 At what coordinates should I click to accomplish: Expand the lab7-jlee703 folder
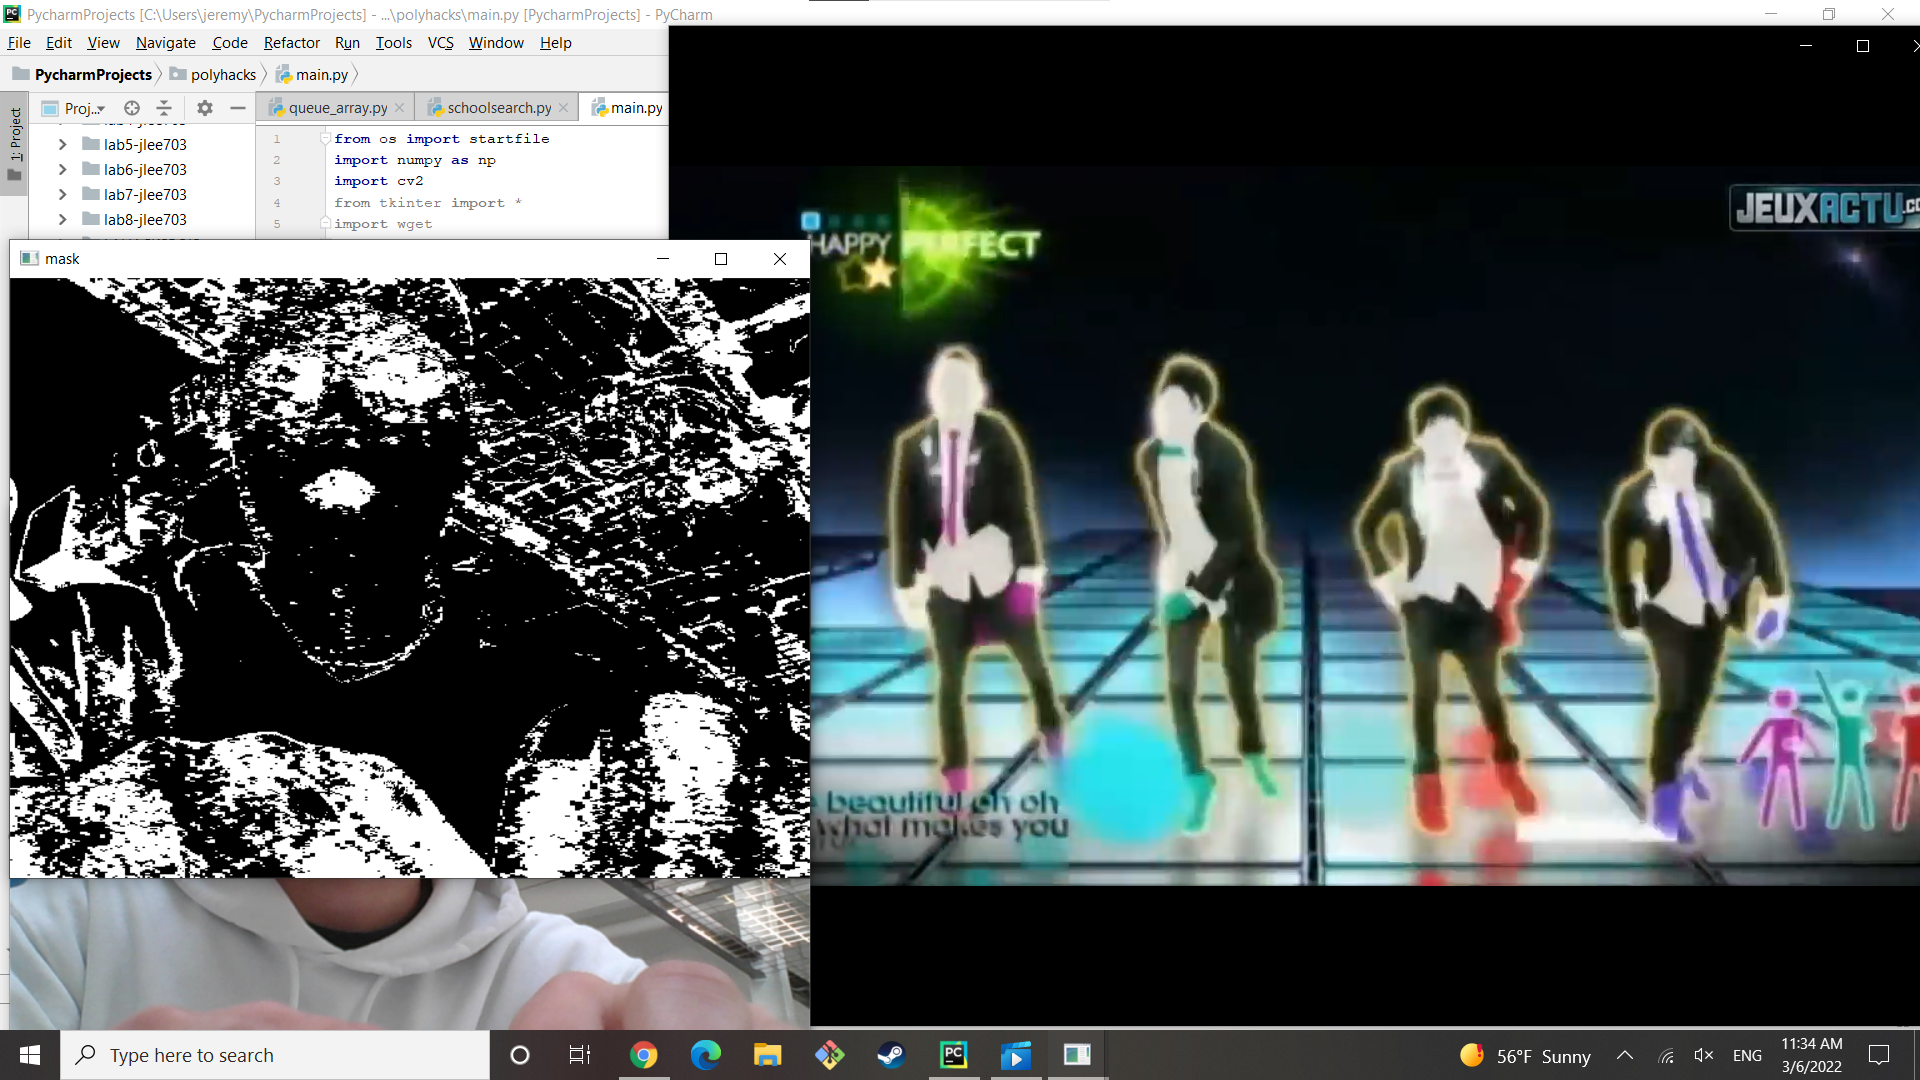tap(62, 194)
